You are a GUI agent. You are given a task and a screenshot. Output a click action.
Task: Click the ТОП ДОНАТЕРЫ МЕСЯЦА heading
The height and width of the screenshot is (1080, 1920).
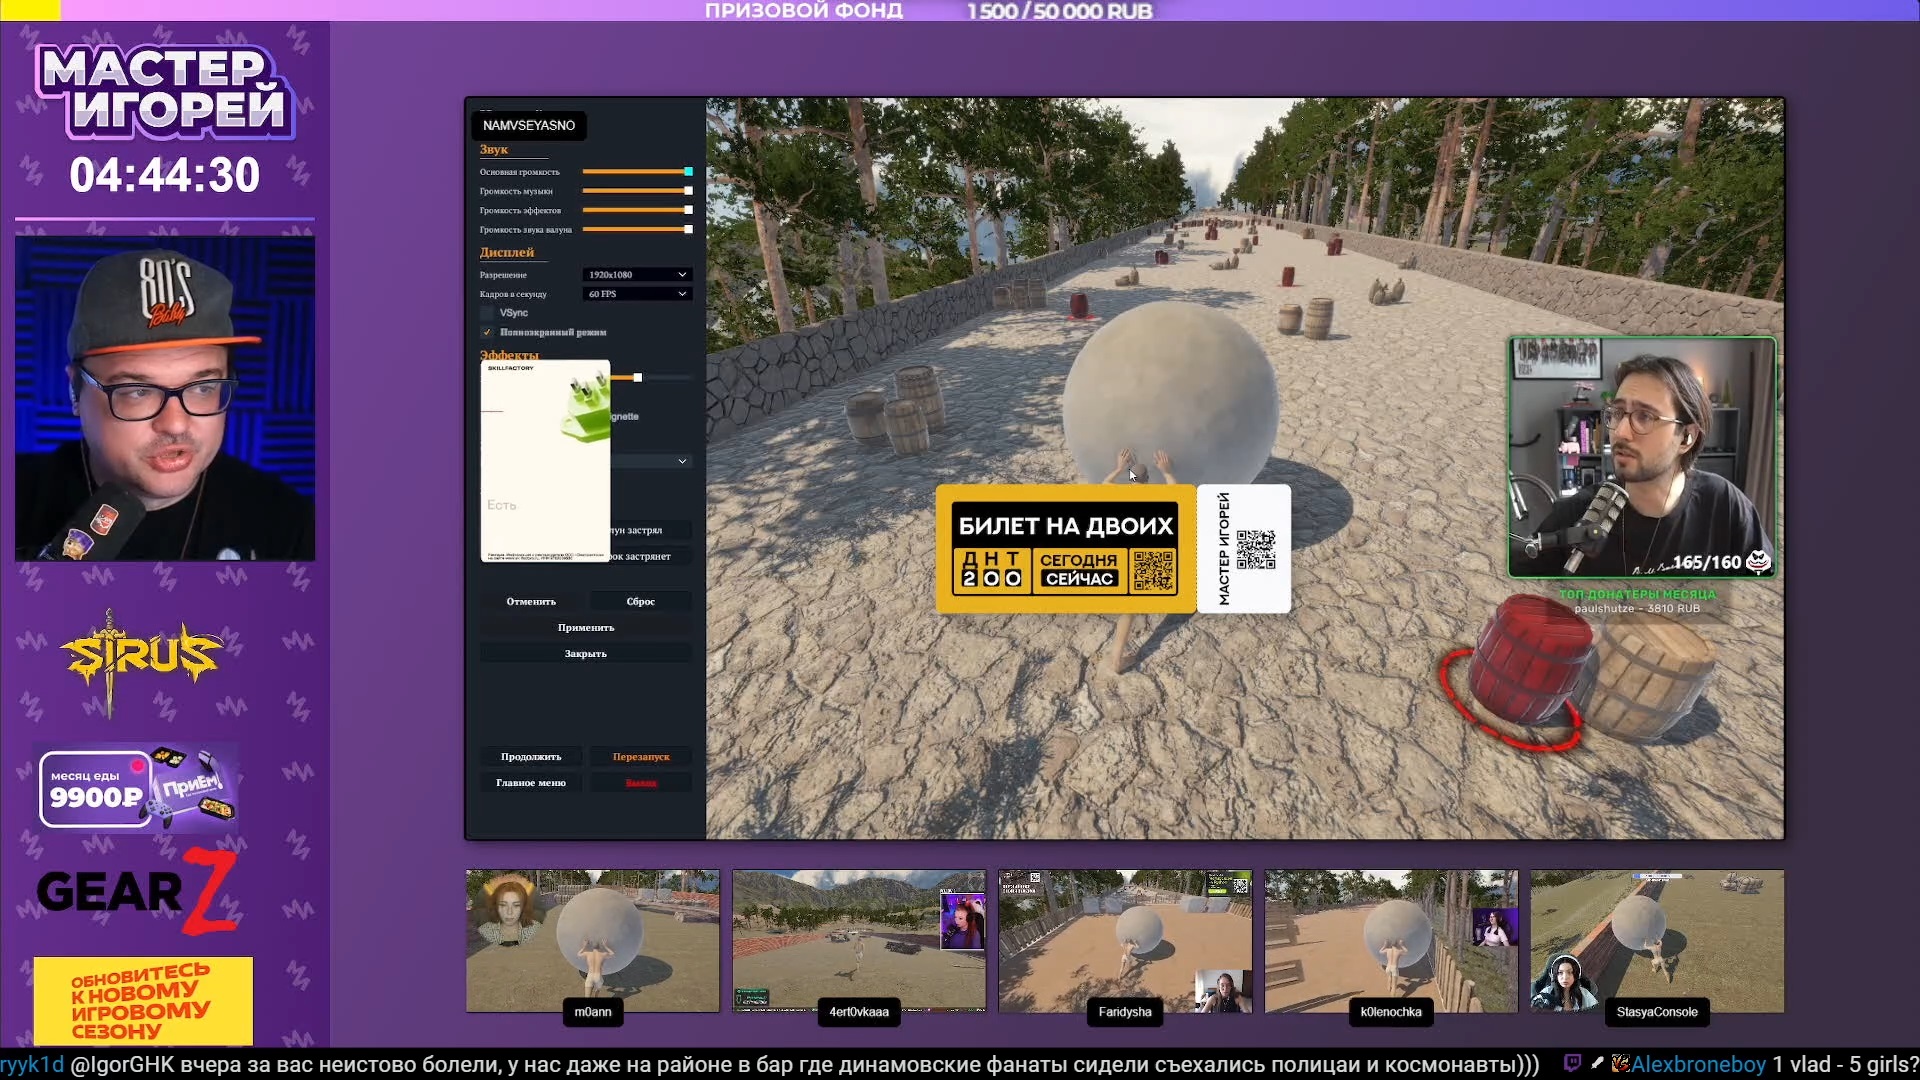[1637, 594]
